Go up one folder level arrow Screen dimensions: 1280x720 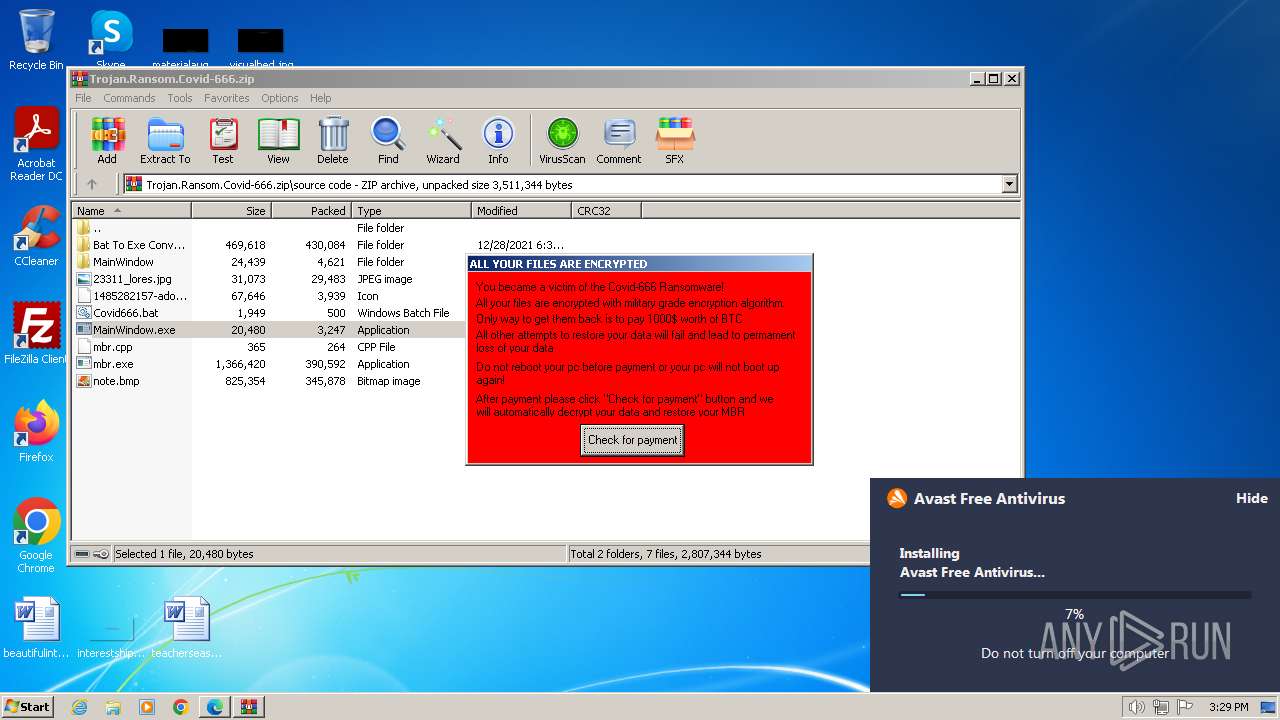coord(92,184)
